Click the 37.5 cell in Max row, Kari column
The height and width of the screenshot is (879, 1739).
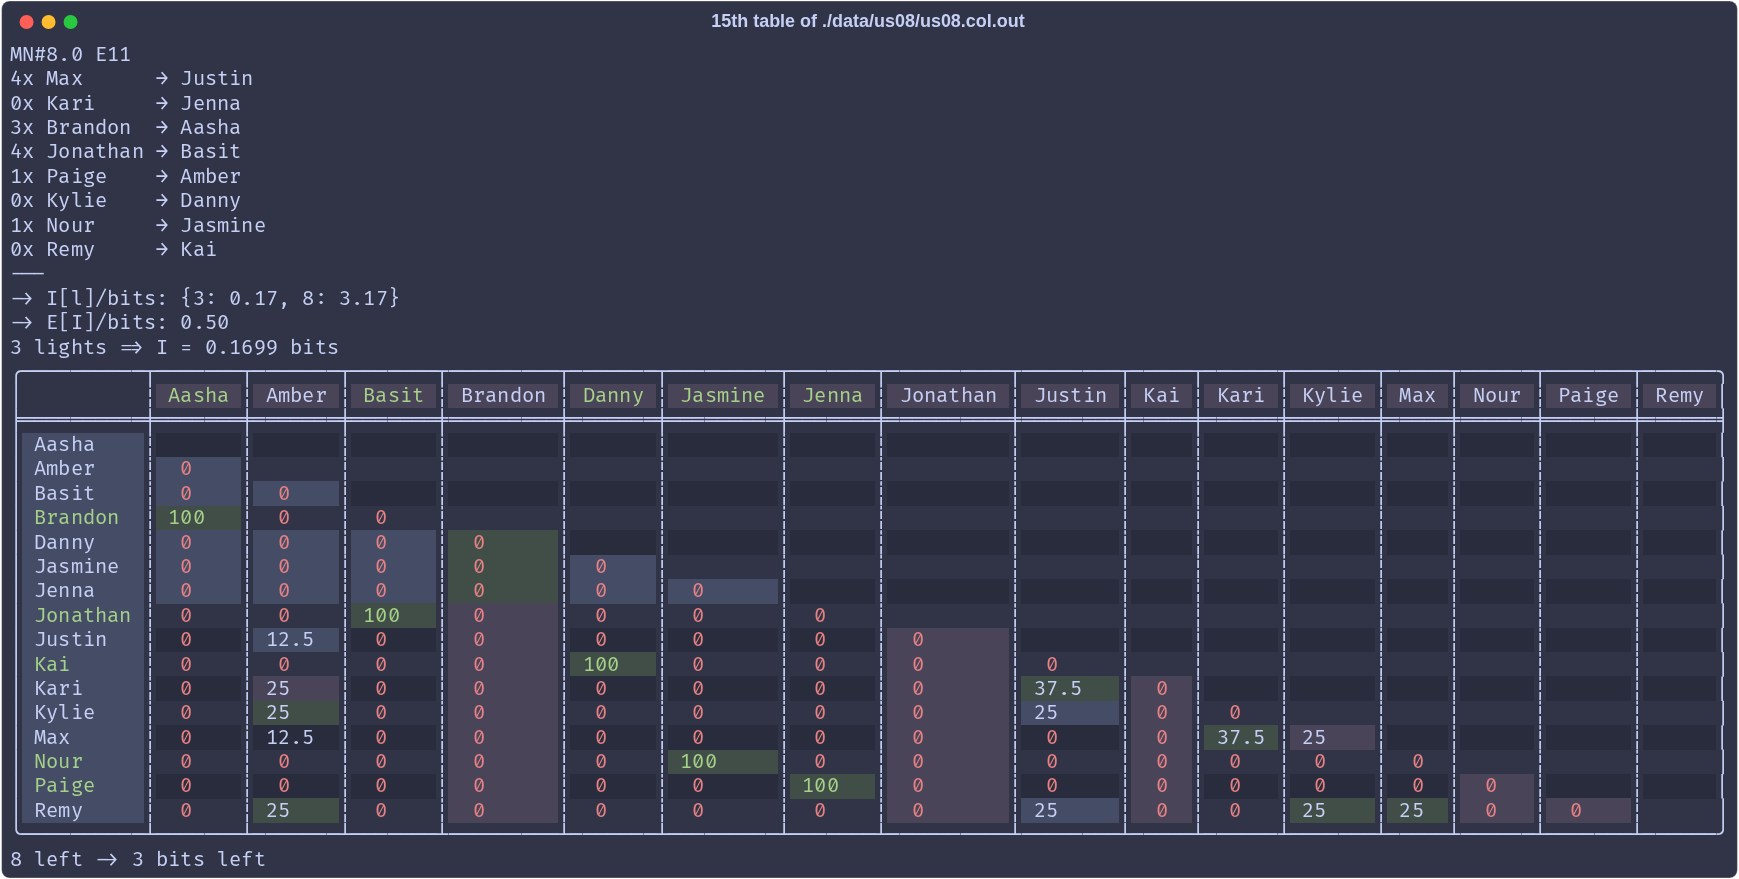pos(1241,737)
